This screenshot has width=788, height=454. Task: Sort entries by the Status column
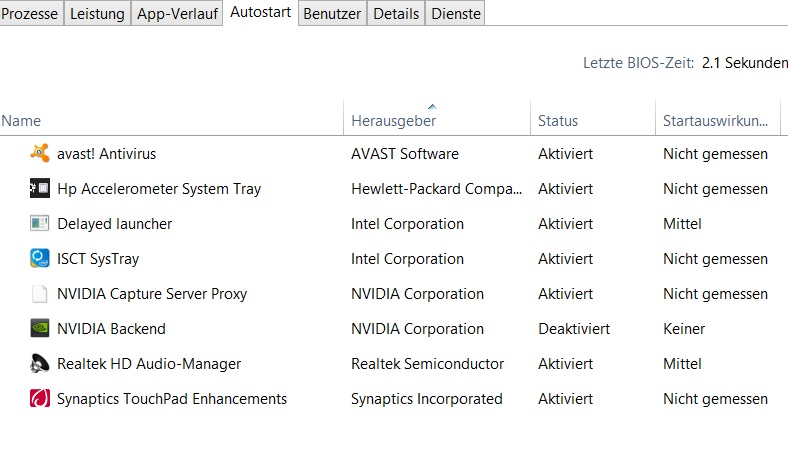[558, 121]
